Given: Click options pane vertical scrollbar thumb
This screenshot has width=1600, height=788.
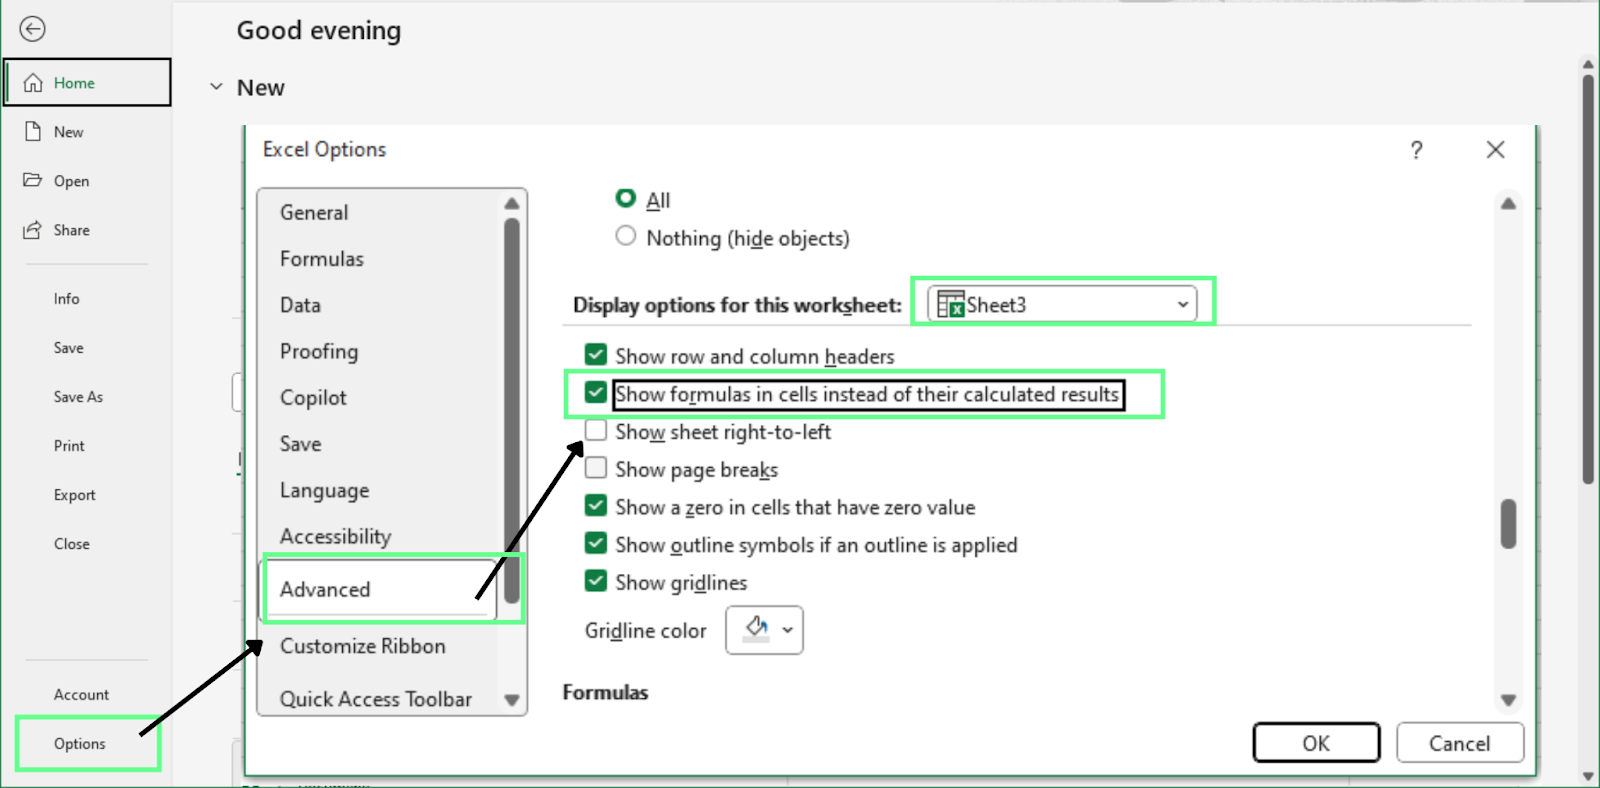Looking at the screenshot, I should (1508, 524).
